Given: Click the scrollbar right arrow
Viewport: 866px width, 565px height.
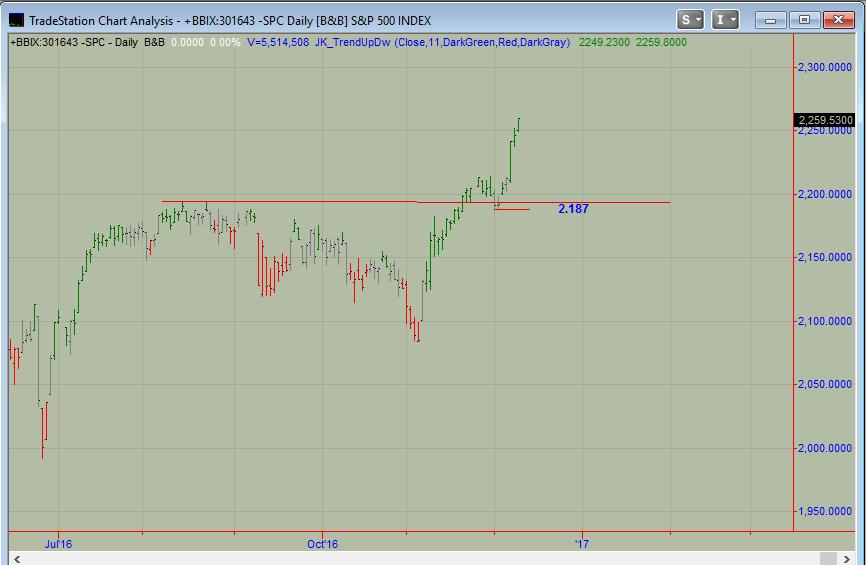Looking at the screenshot, I should 847,559.
